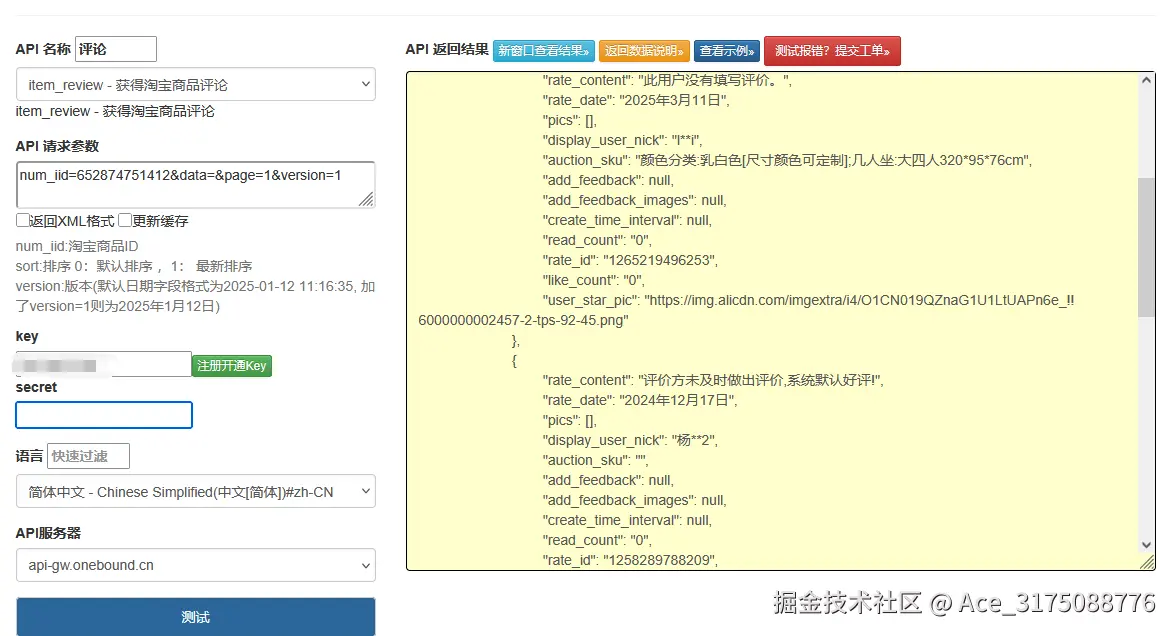Click the 快速过滤 language filter box
Viewport: 1175px width, 636px height.
point(88,455)
